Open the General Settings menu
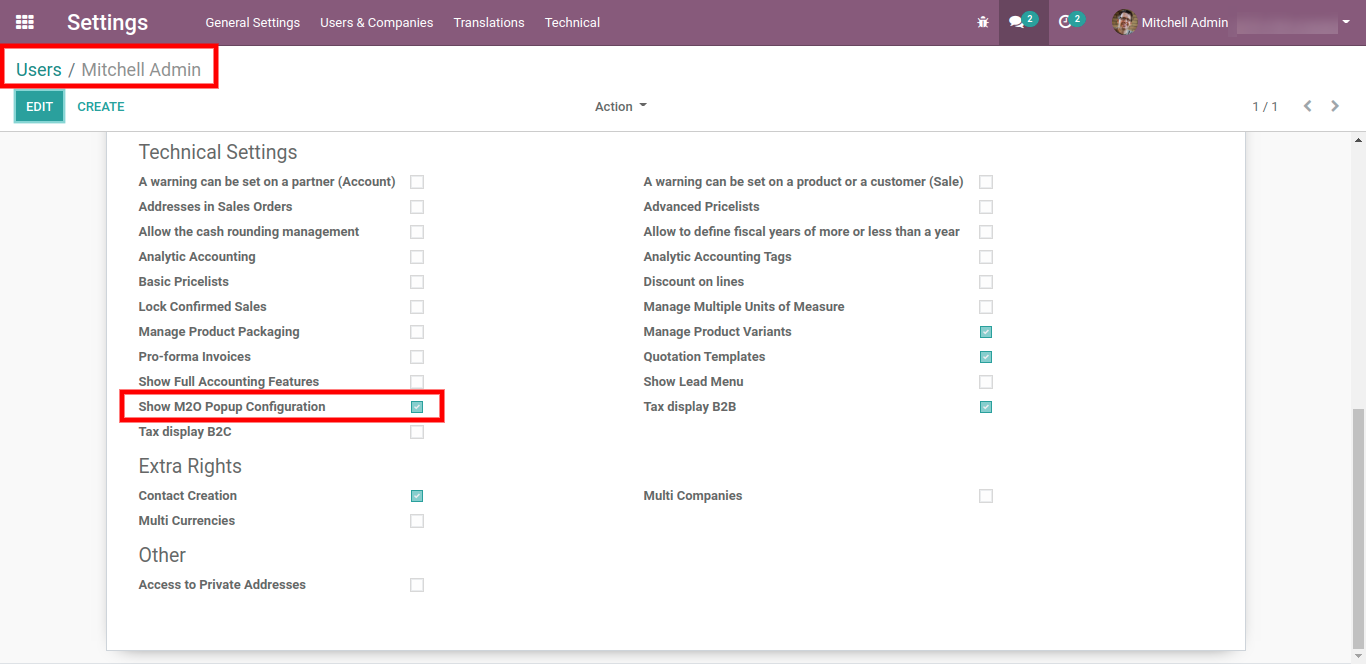The image size is (1366, 664). pyautogui.click(x=252, y=22)
